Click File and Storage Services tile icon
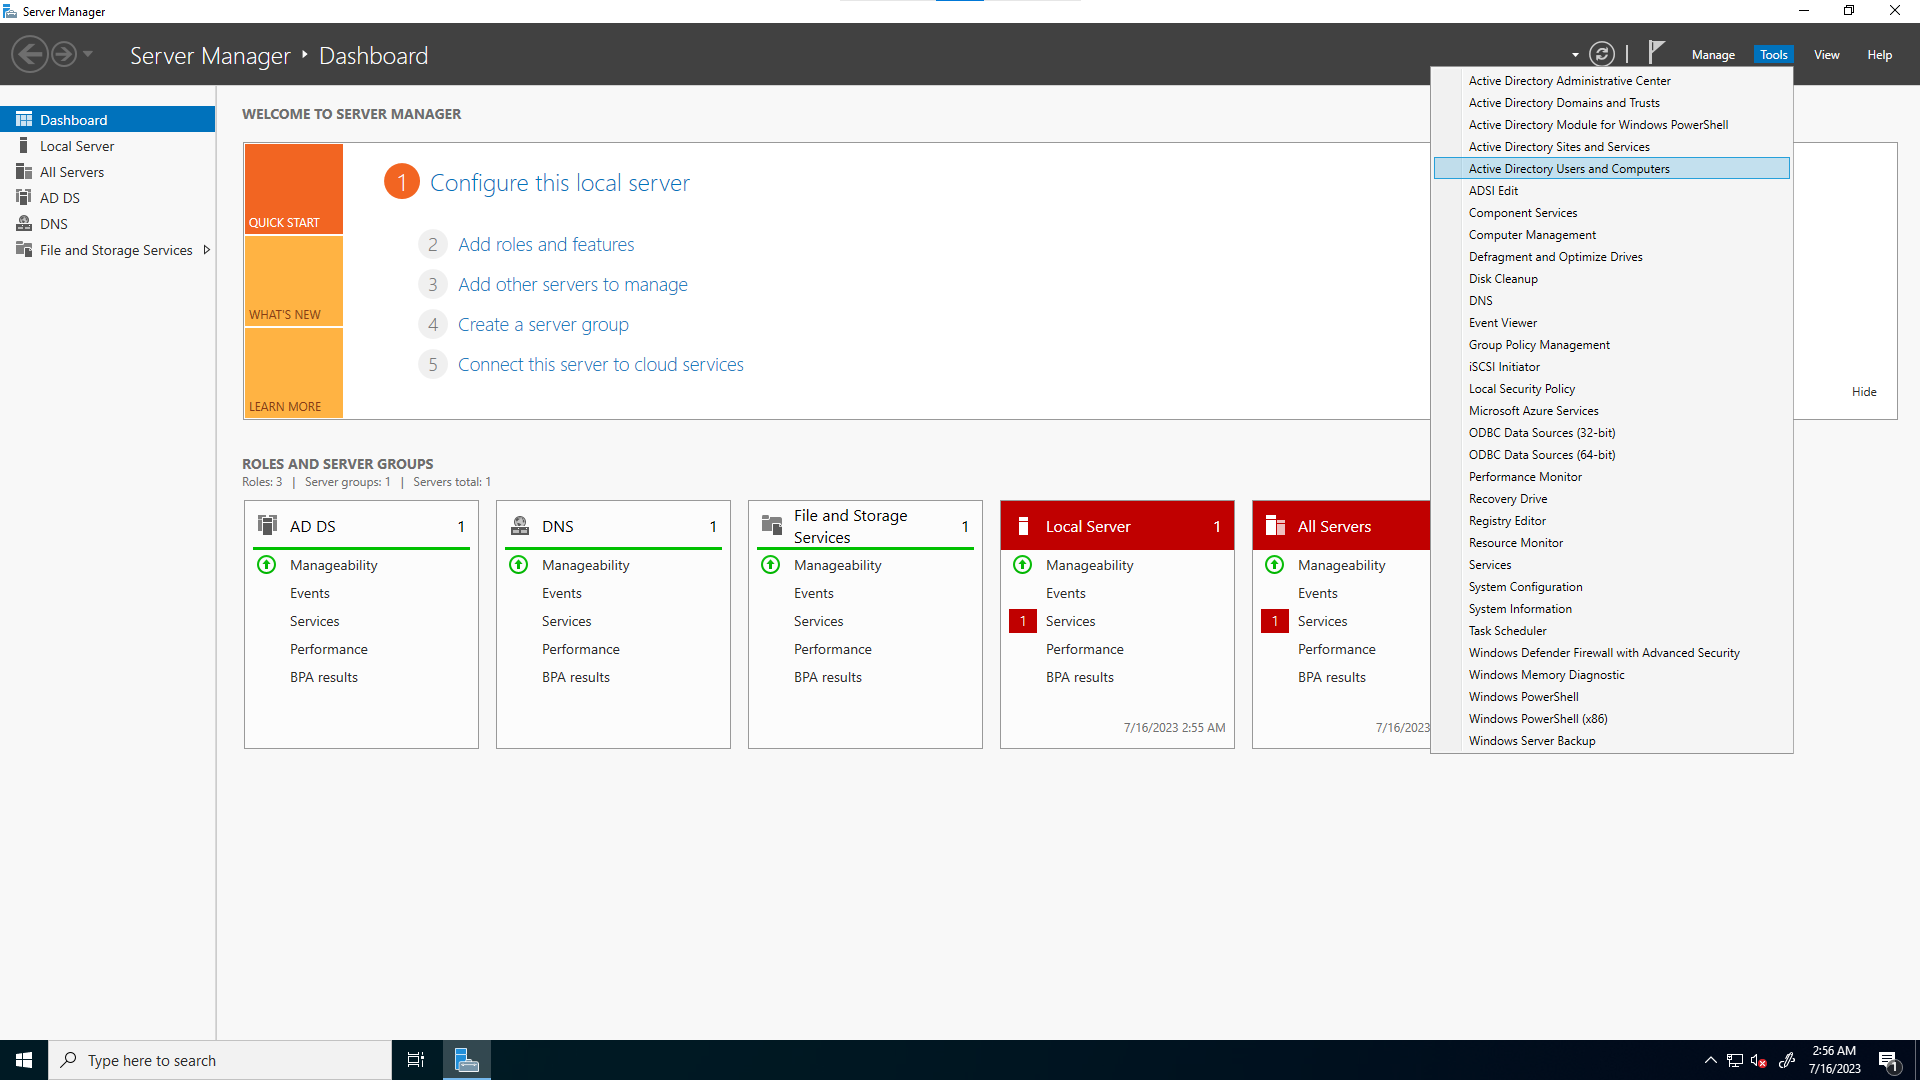The height and width of the screenshot is (1080, 1920). (x=772, y=525)
